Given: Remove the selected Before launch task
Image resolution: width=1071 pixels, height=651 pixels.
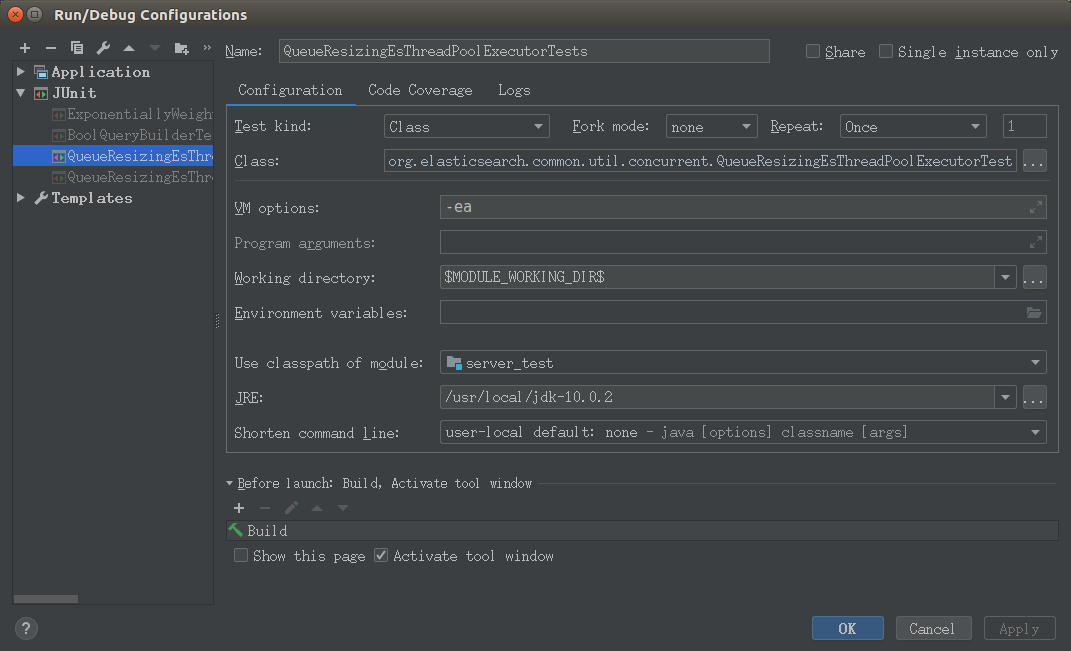Looking at the screenshot, I should click(x=265, y=508).
